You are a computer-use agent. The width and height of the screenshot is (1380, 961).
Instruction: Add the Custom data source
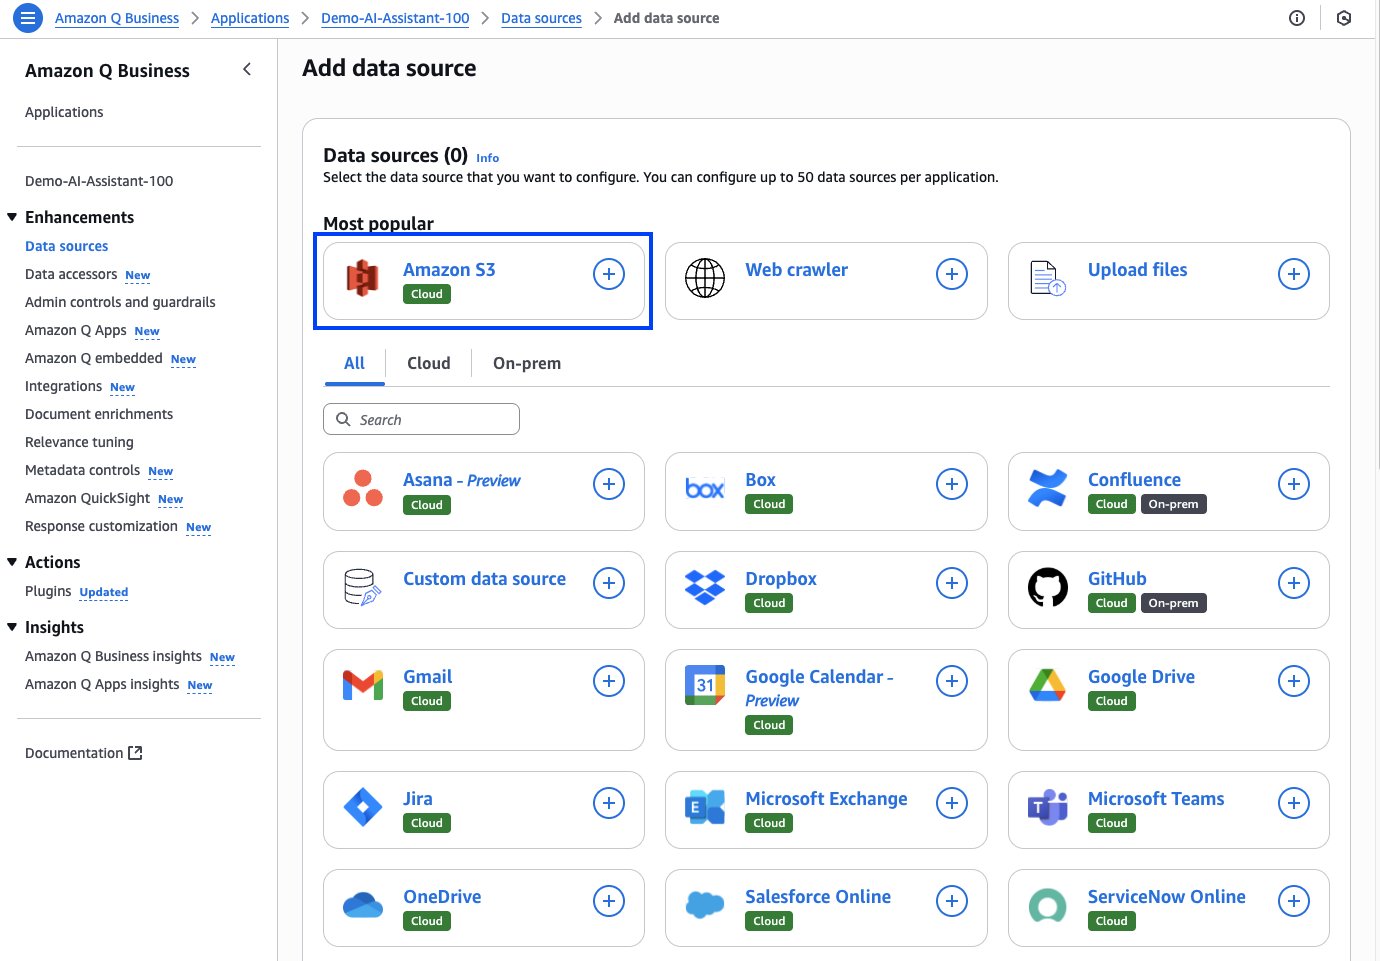609,583
